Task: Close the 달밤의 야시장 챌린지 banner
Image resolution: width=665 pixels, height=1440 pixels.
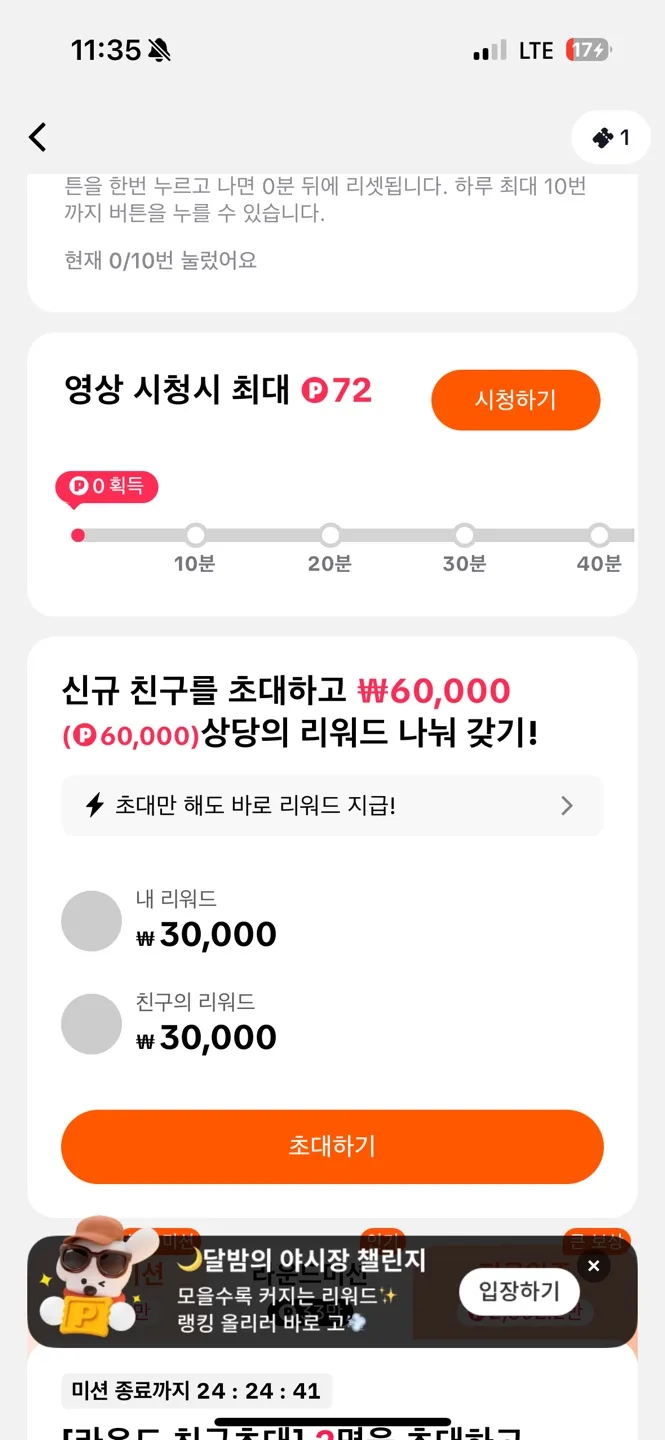Action: 593,1266
